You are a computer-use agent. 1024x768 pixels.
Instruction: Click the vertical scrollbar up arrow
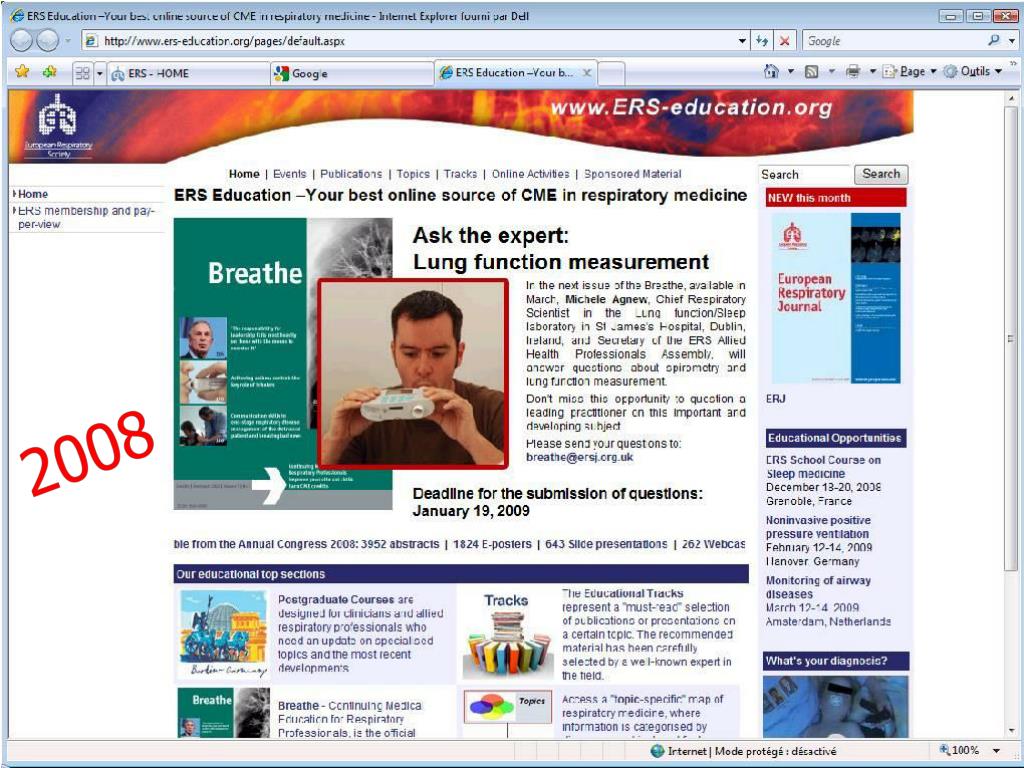pyautogui.click(x=1011, y=98)
